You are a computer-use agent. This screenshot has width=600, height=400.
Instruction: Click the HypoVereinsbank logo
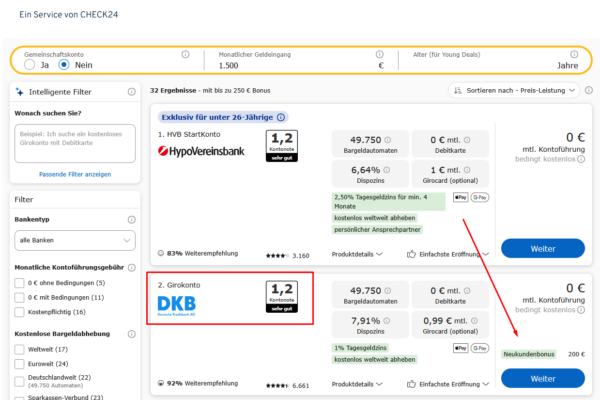[x=201, y=151]
